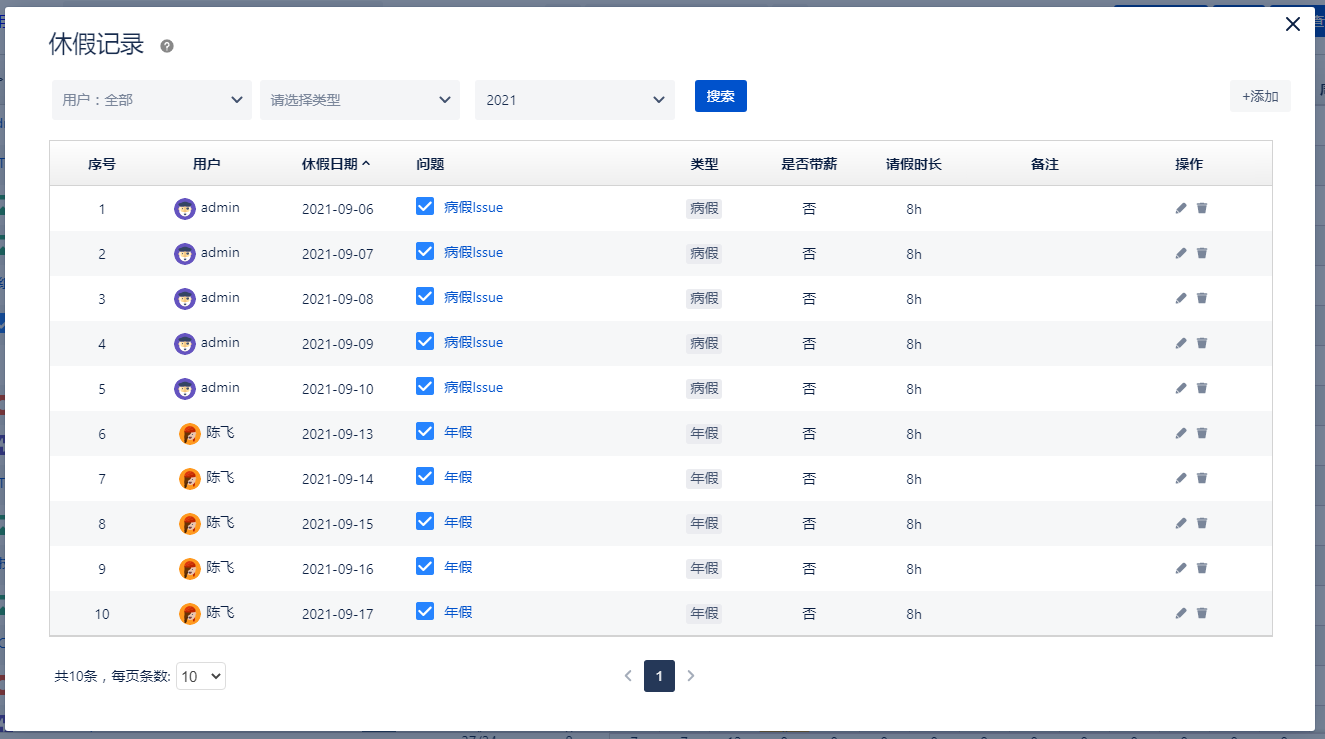Click the pencil icon in row 8

coord(1181,523)
